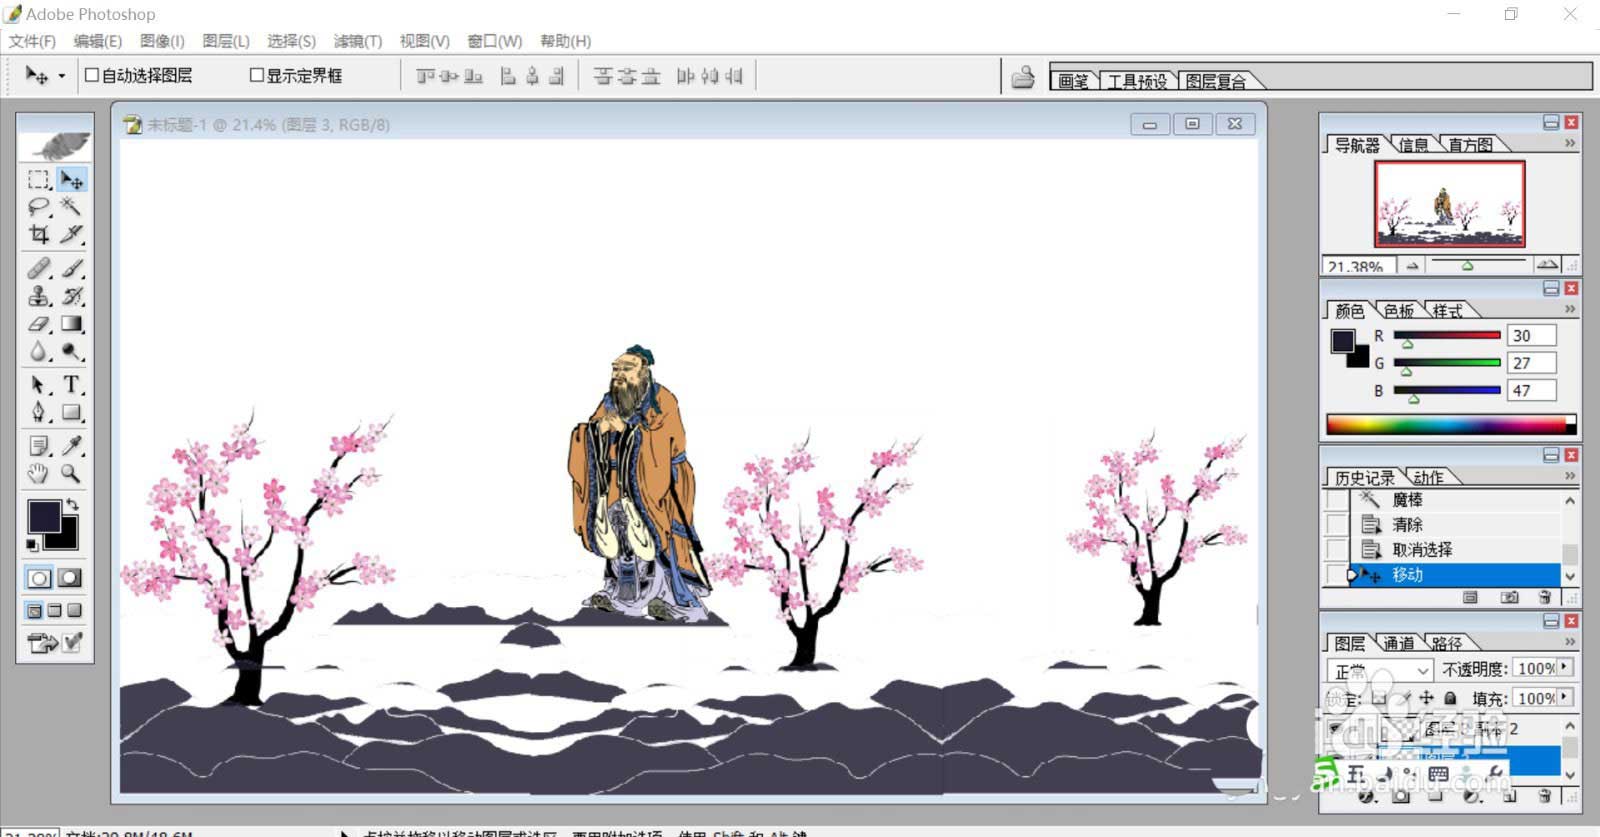Screen dimensions: 1600x837
Task: Select the Move tool in toolbox
Action: point(72,180)
